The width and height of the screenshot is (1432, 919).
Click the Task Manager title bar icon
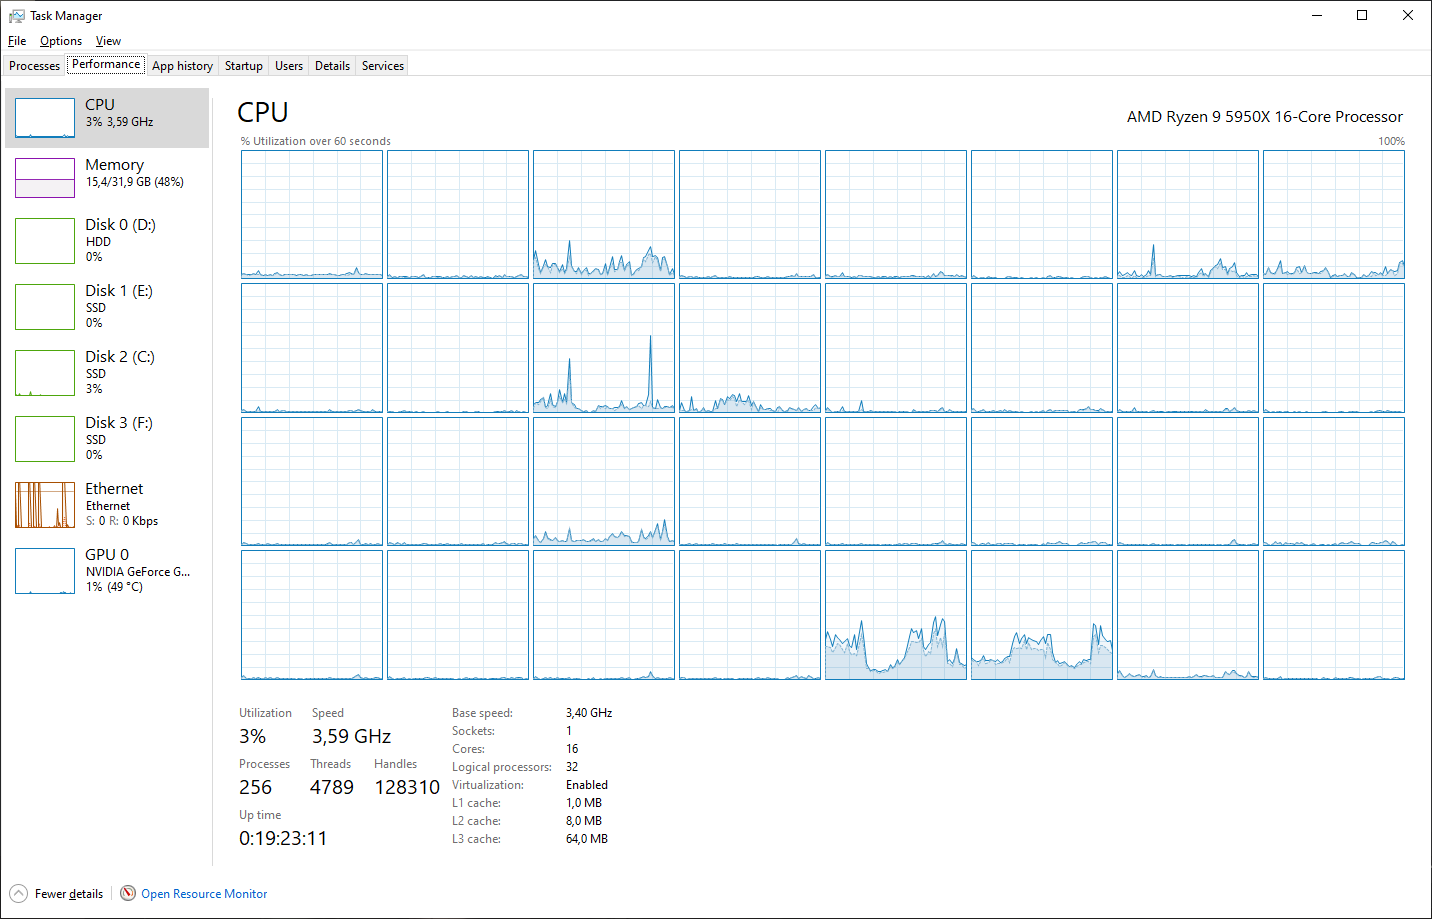(16, 16)
